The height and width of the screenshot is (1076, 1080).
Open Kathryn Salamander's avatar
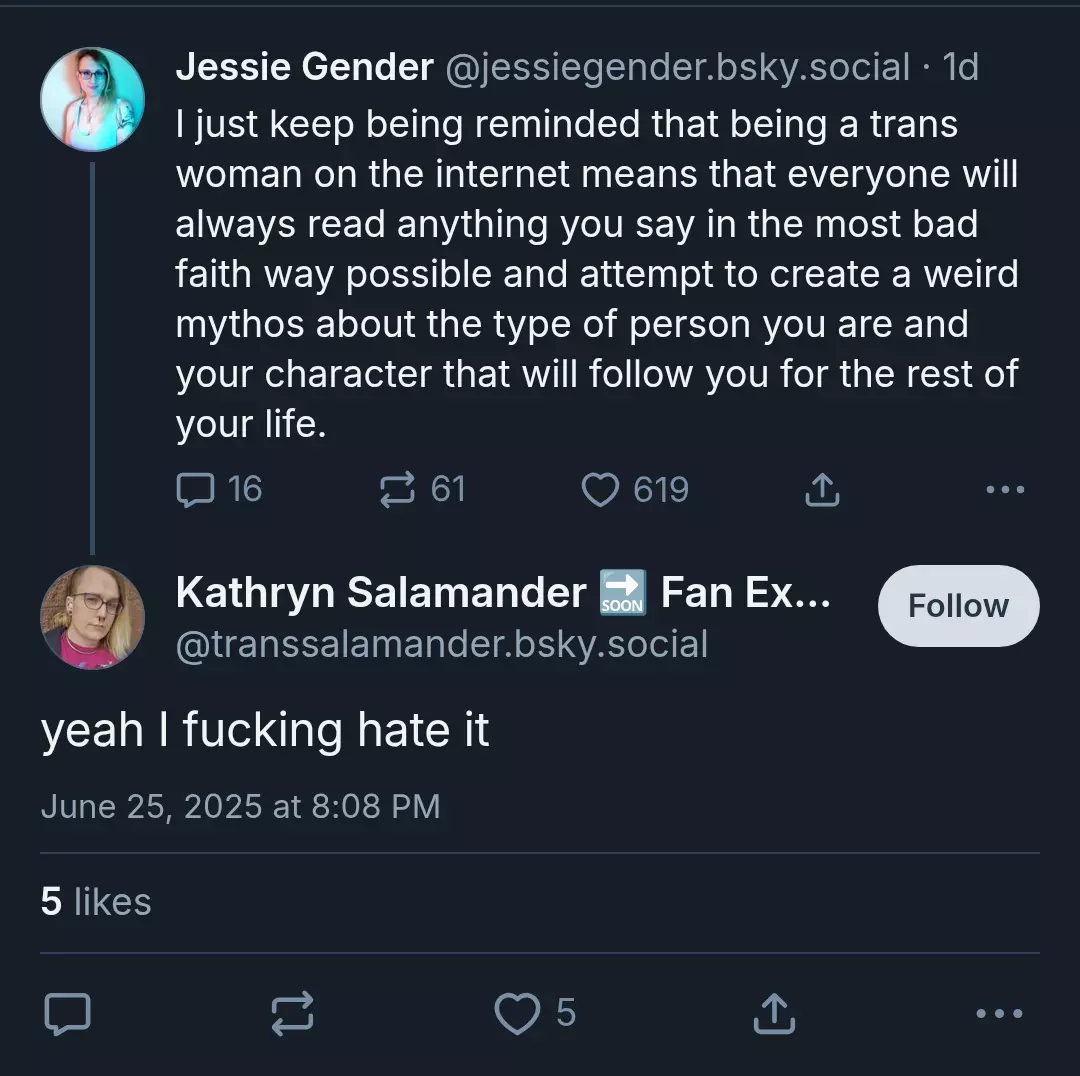pos(92,617)
